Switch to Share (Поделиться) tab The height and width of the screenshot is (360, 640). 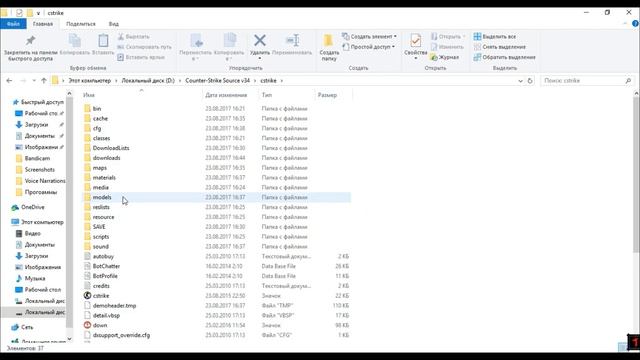pyautogui.click(x=81, y=24)
